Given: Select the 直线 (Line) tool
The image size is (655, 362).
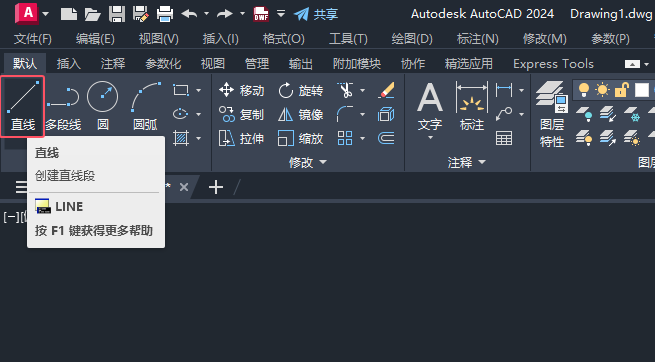Looking at the screenshot, I should point(23,106).
